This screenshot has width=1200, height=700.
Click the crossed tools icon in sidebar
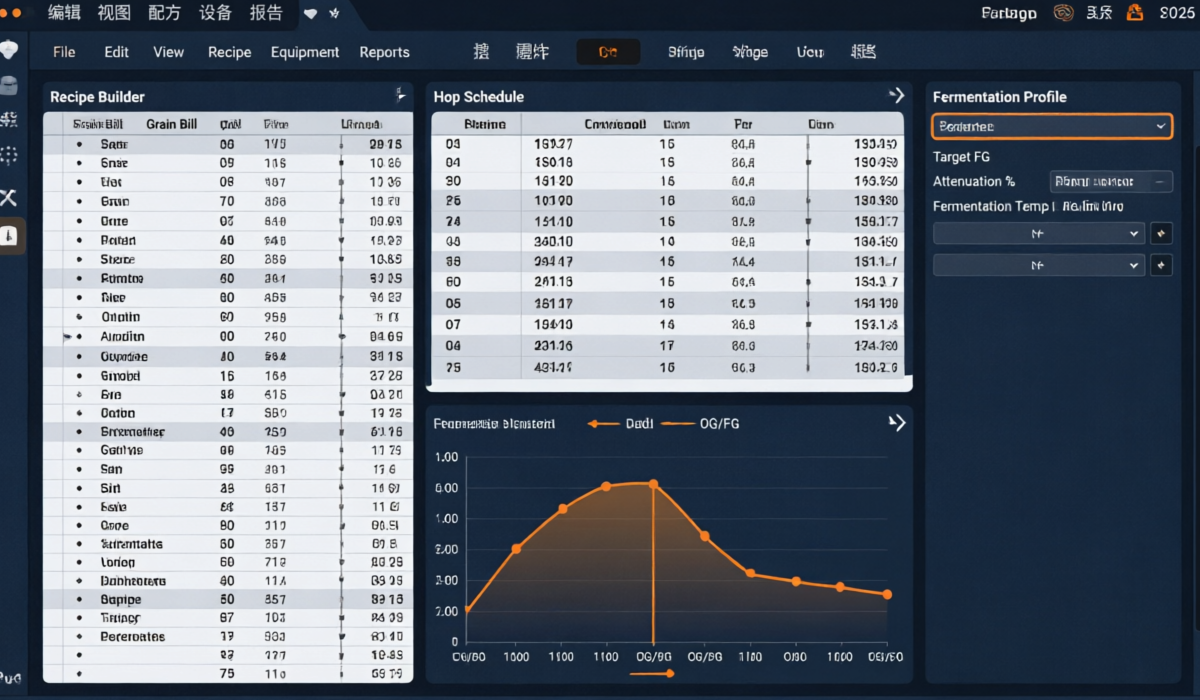(9, 197)
